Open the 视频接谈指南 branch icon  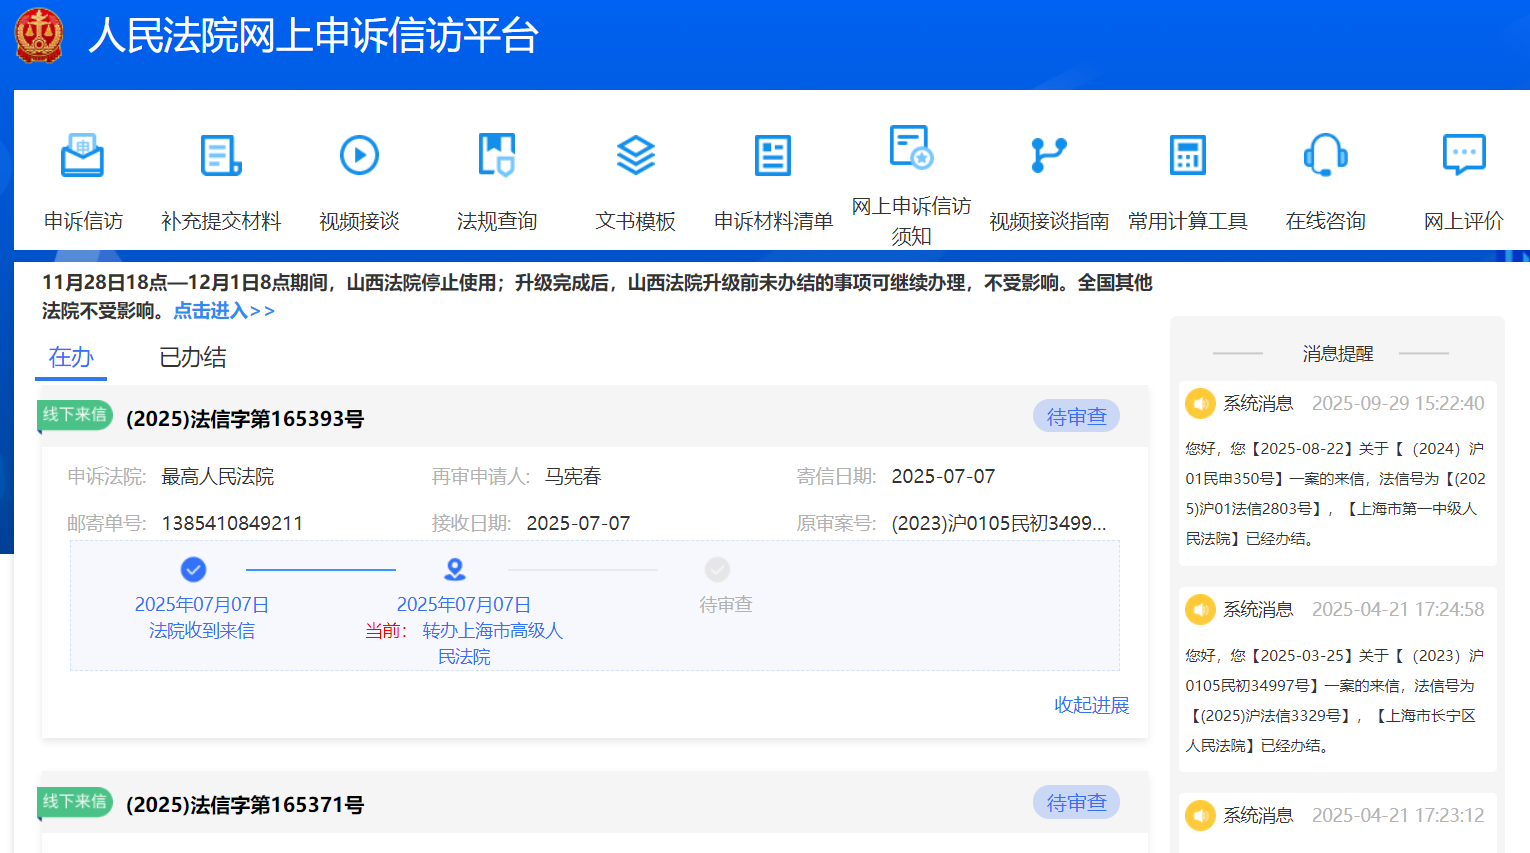coord(1049,156)
